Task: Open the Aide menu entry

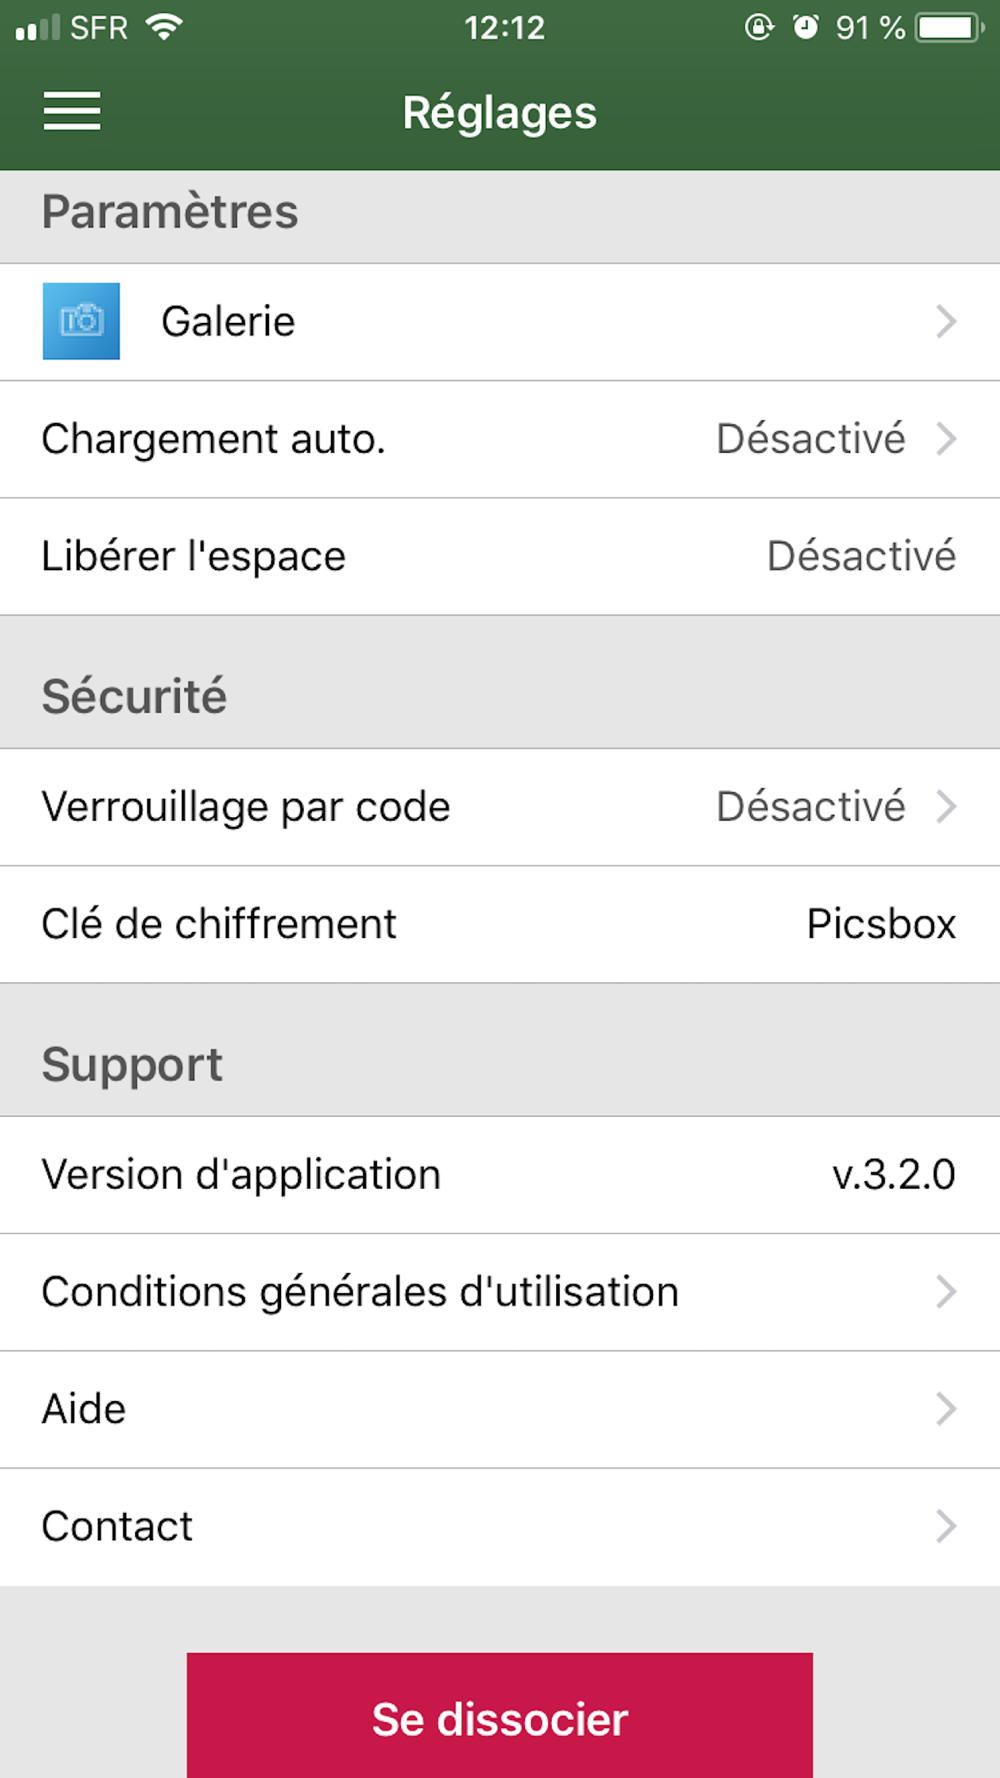Action: [500, 1409]
